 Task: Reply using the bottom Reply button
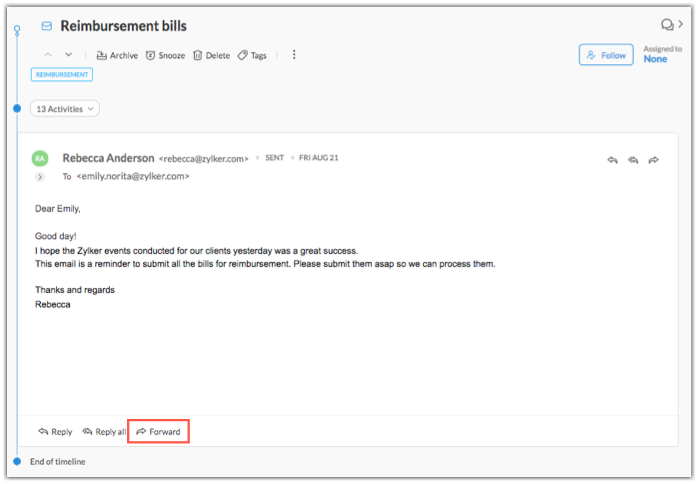pyautogui.click(x=55, y=431)
